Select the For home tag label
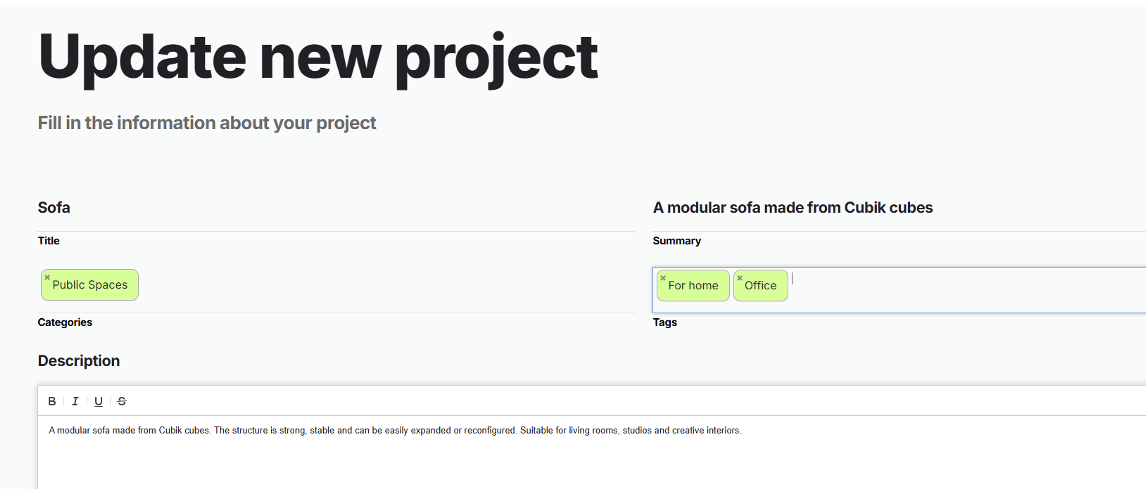The width and height of the screenshot is (1146, 500). tap(694, 286)
